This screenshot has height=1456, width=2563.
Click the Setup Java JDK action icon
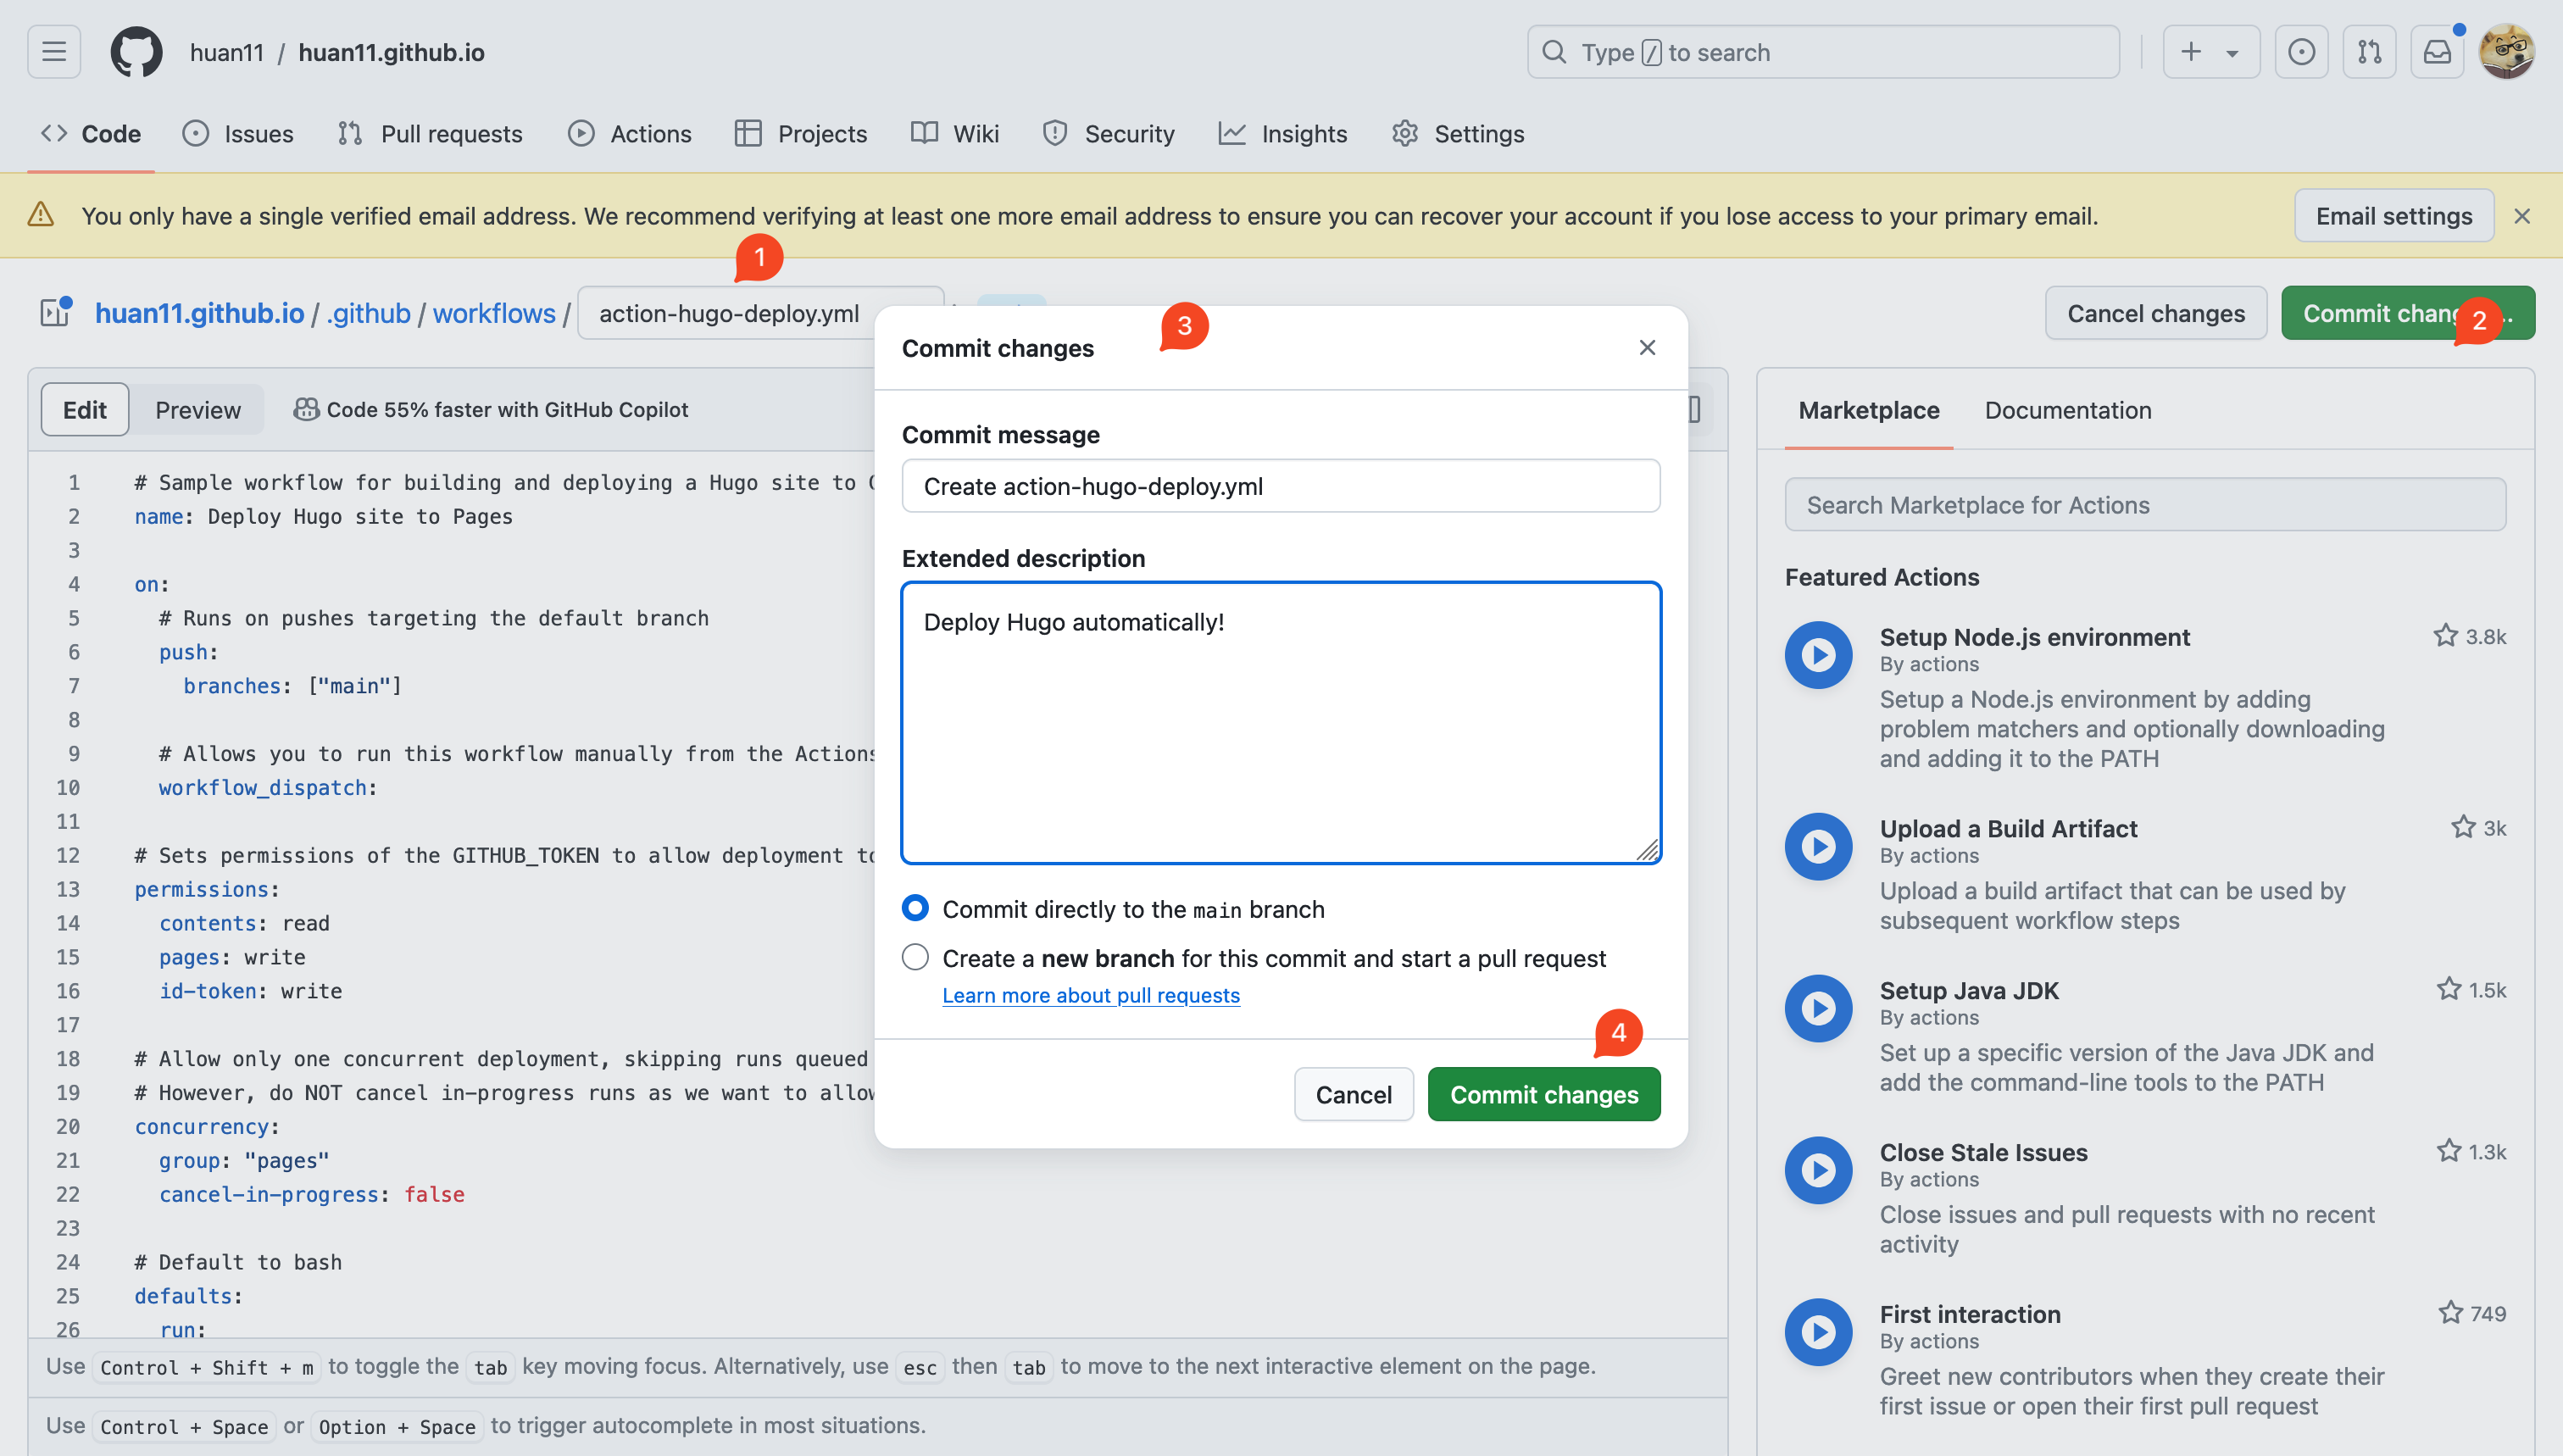[x=1818, y=1008]
